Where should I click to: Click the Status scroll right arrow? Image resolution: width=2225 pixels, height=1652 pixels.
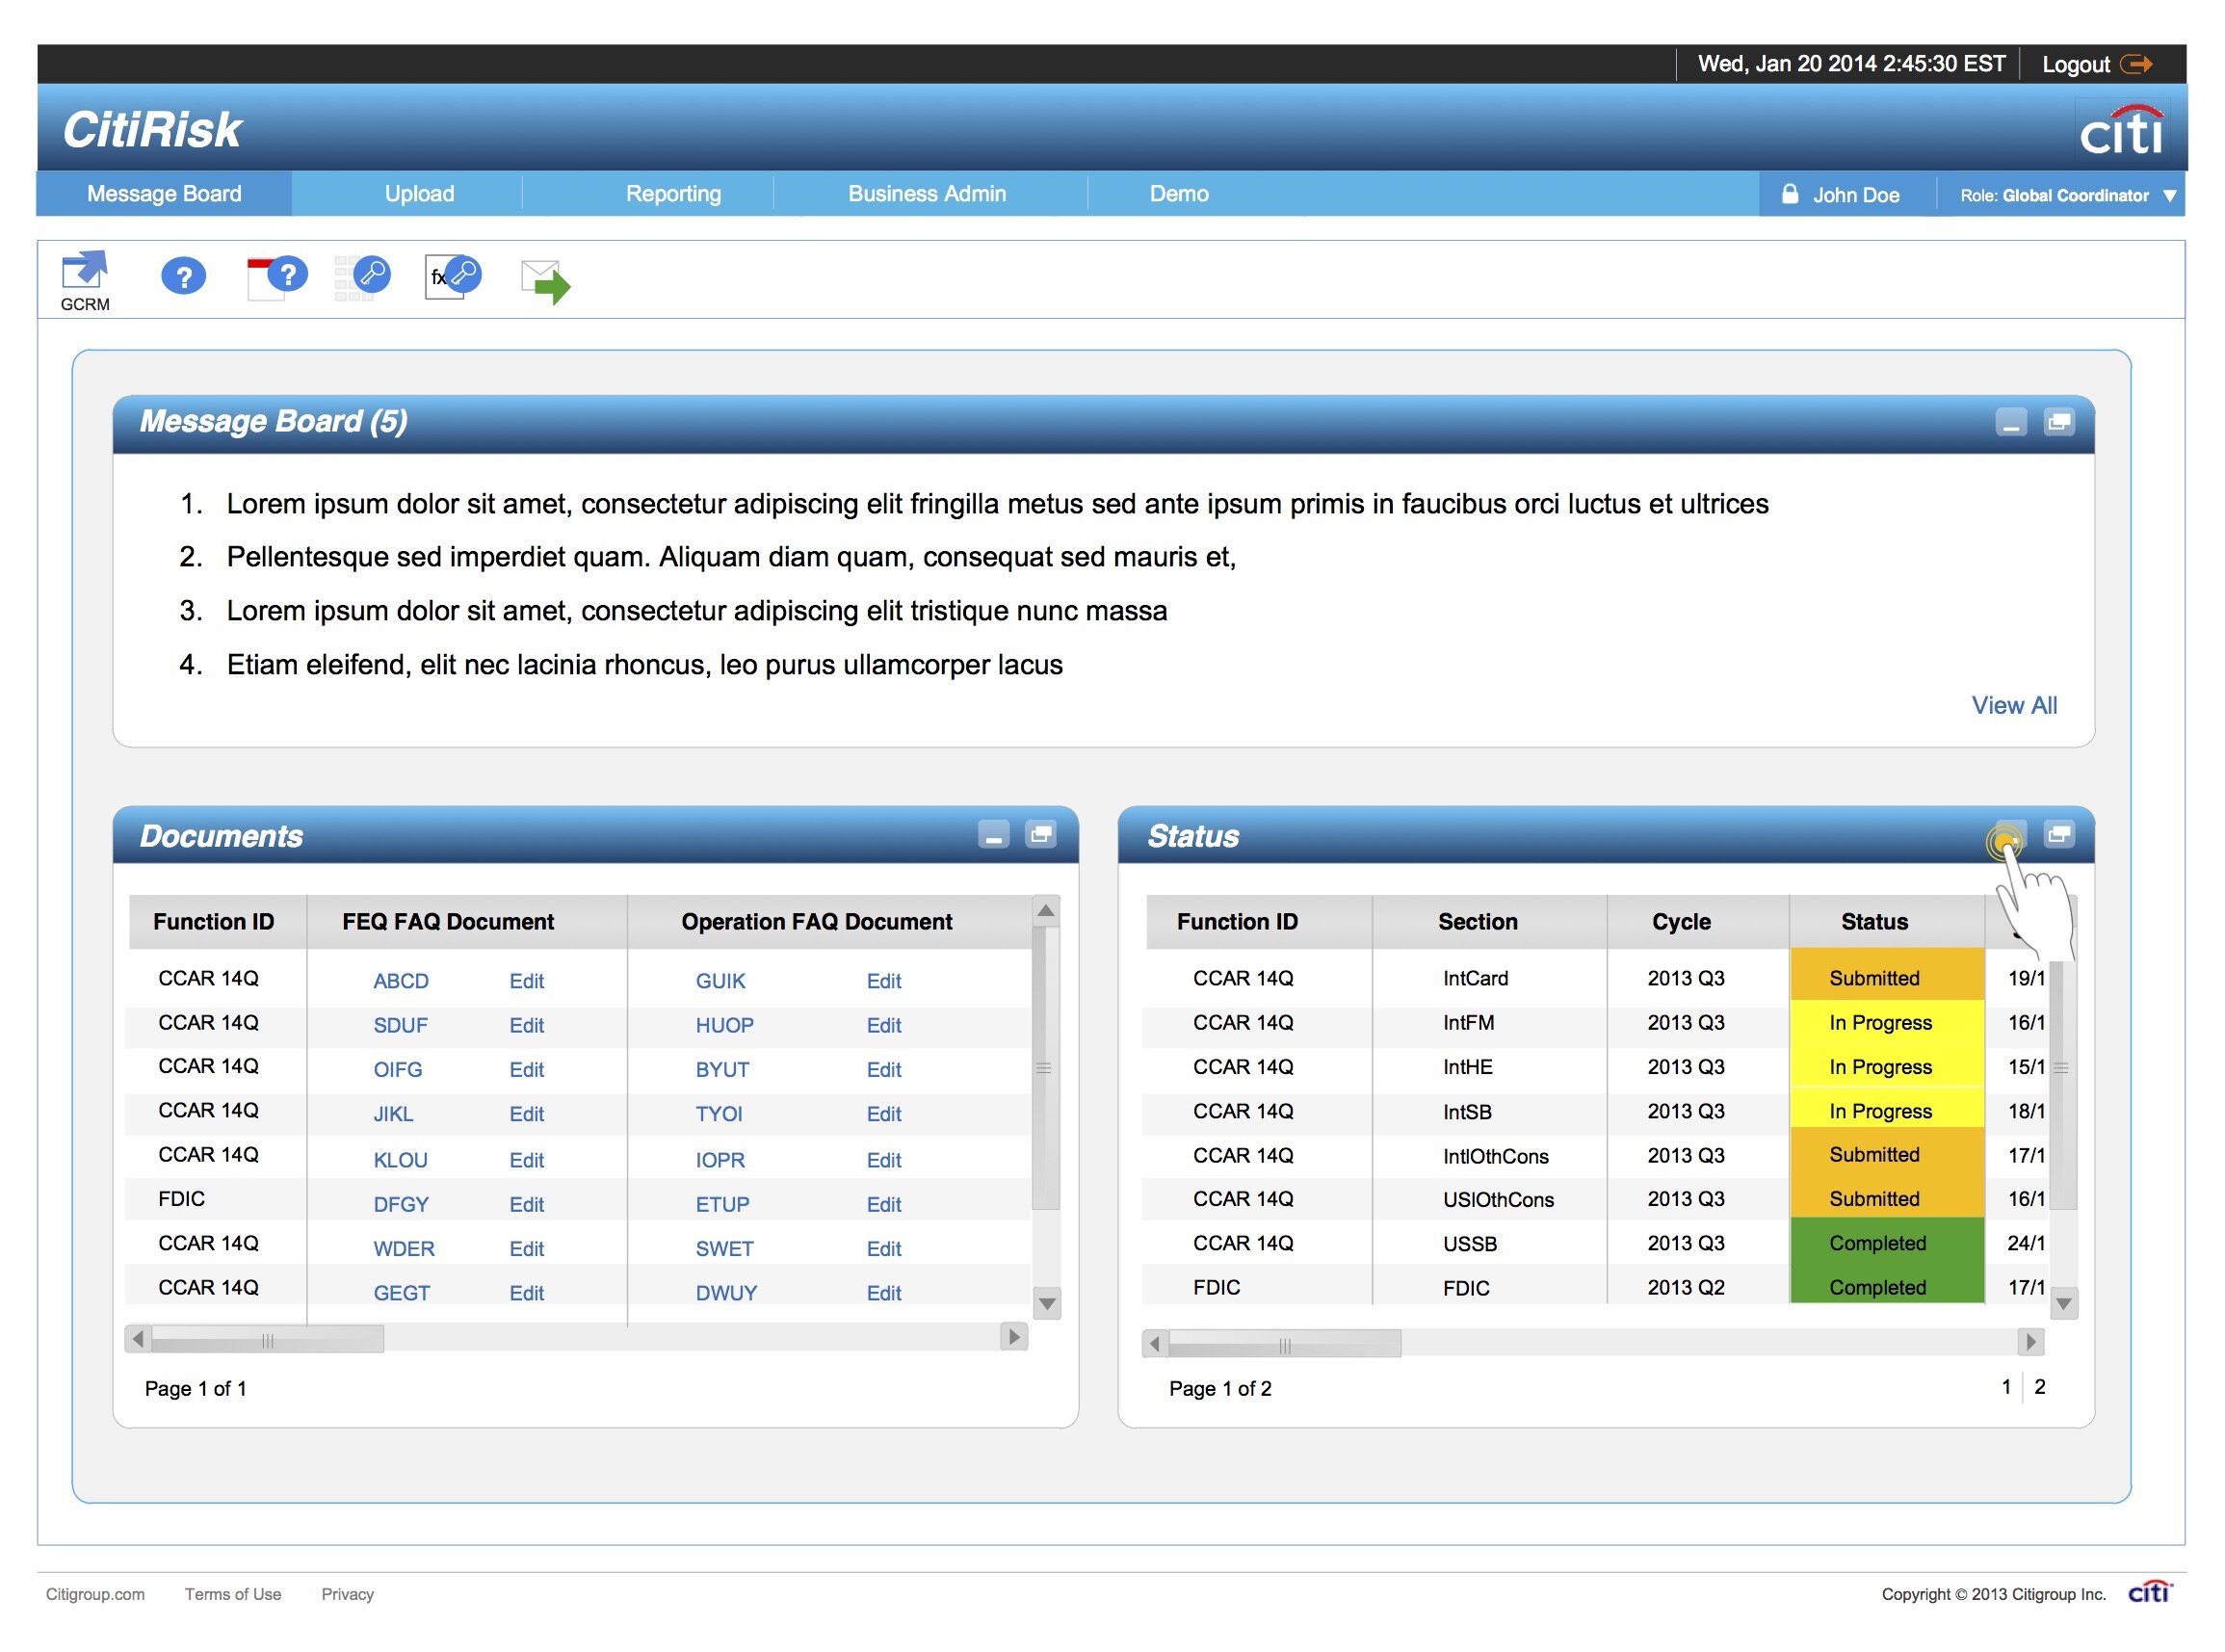[x=2031, y=1343]
